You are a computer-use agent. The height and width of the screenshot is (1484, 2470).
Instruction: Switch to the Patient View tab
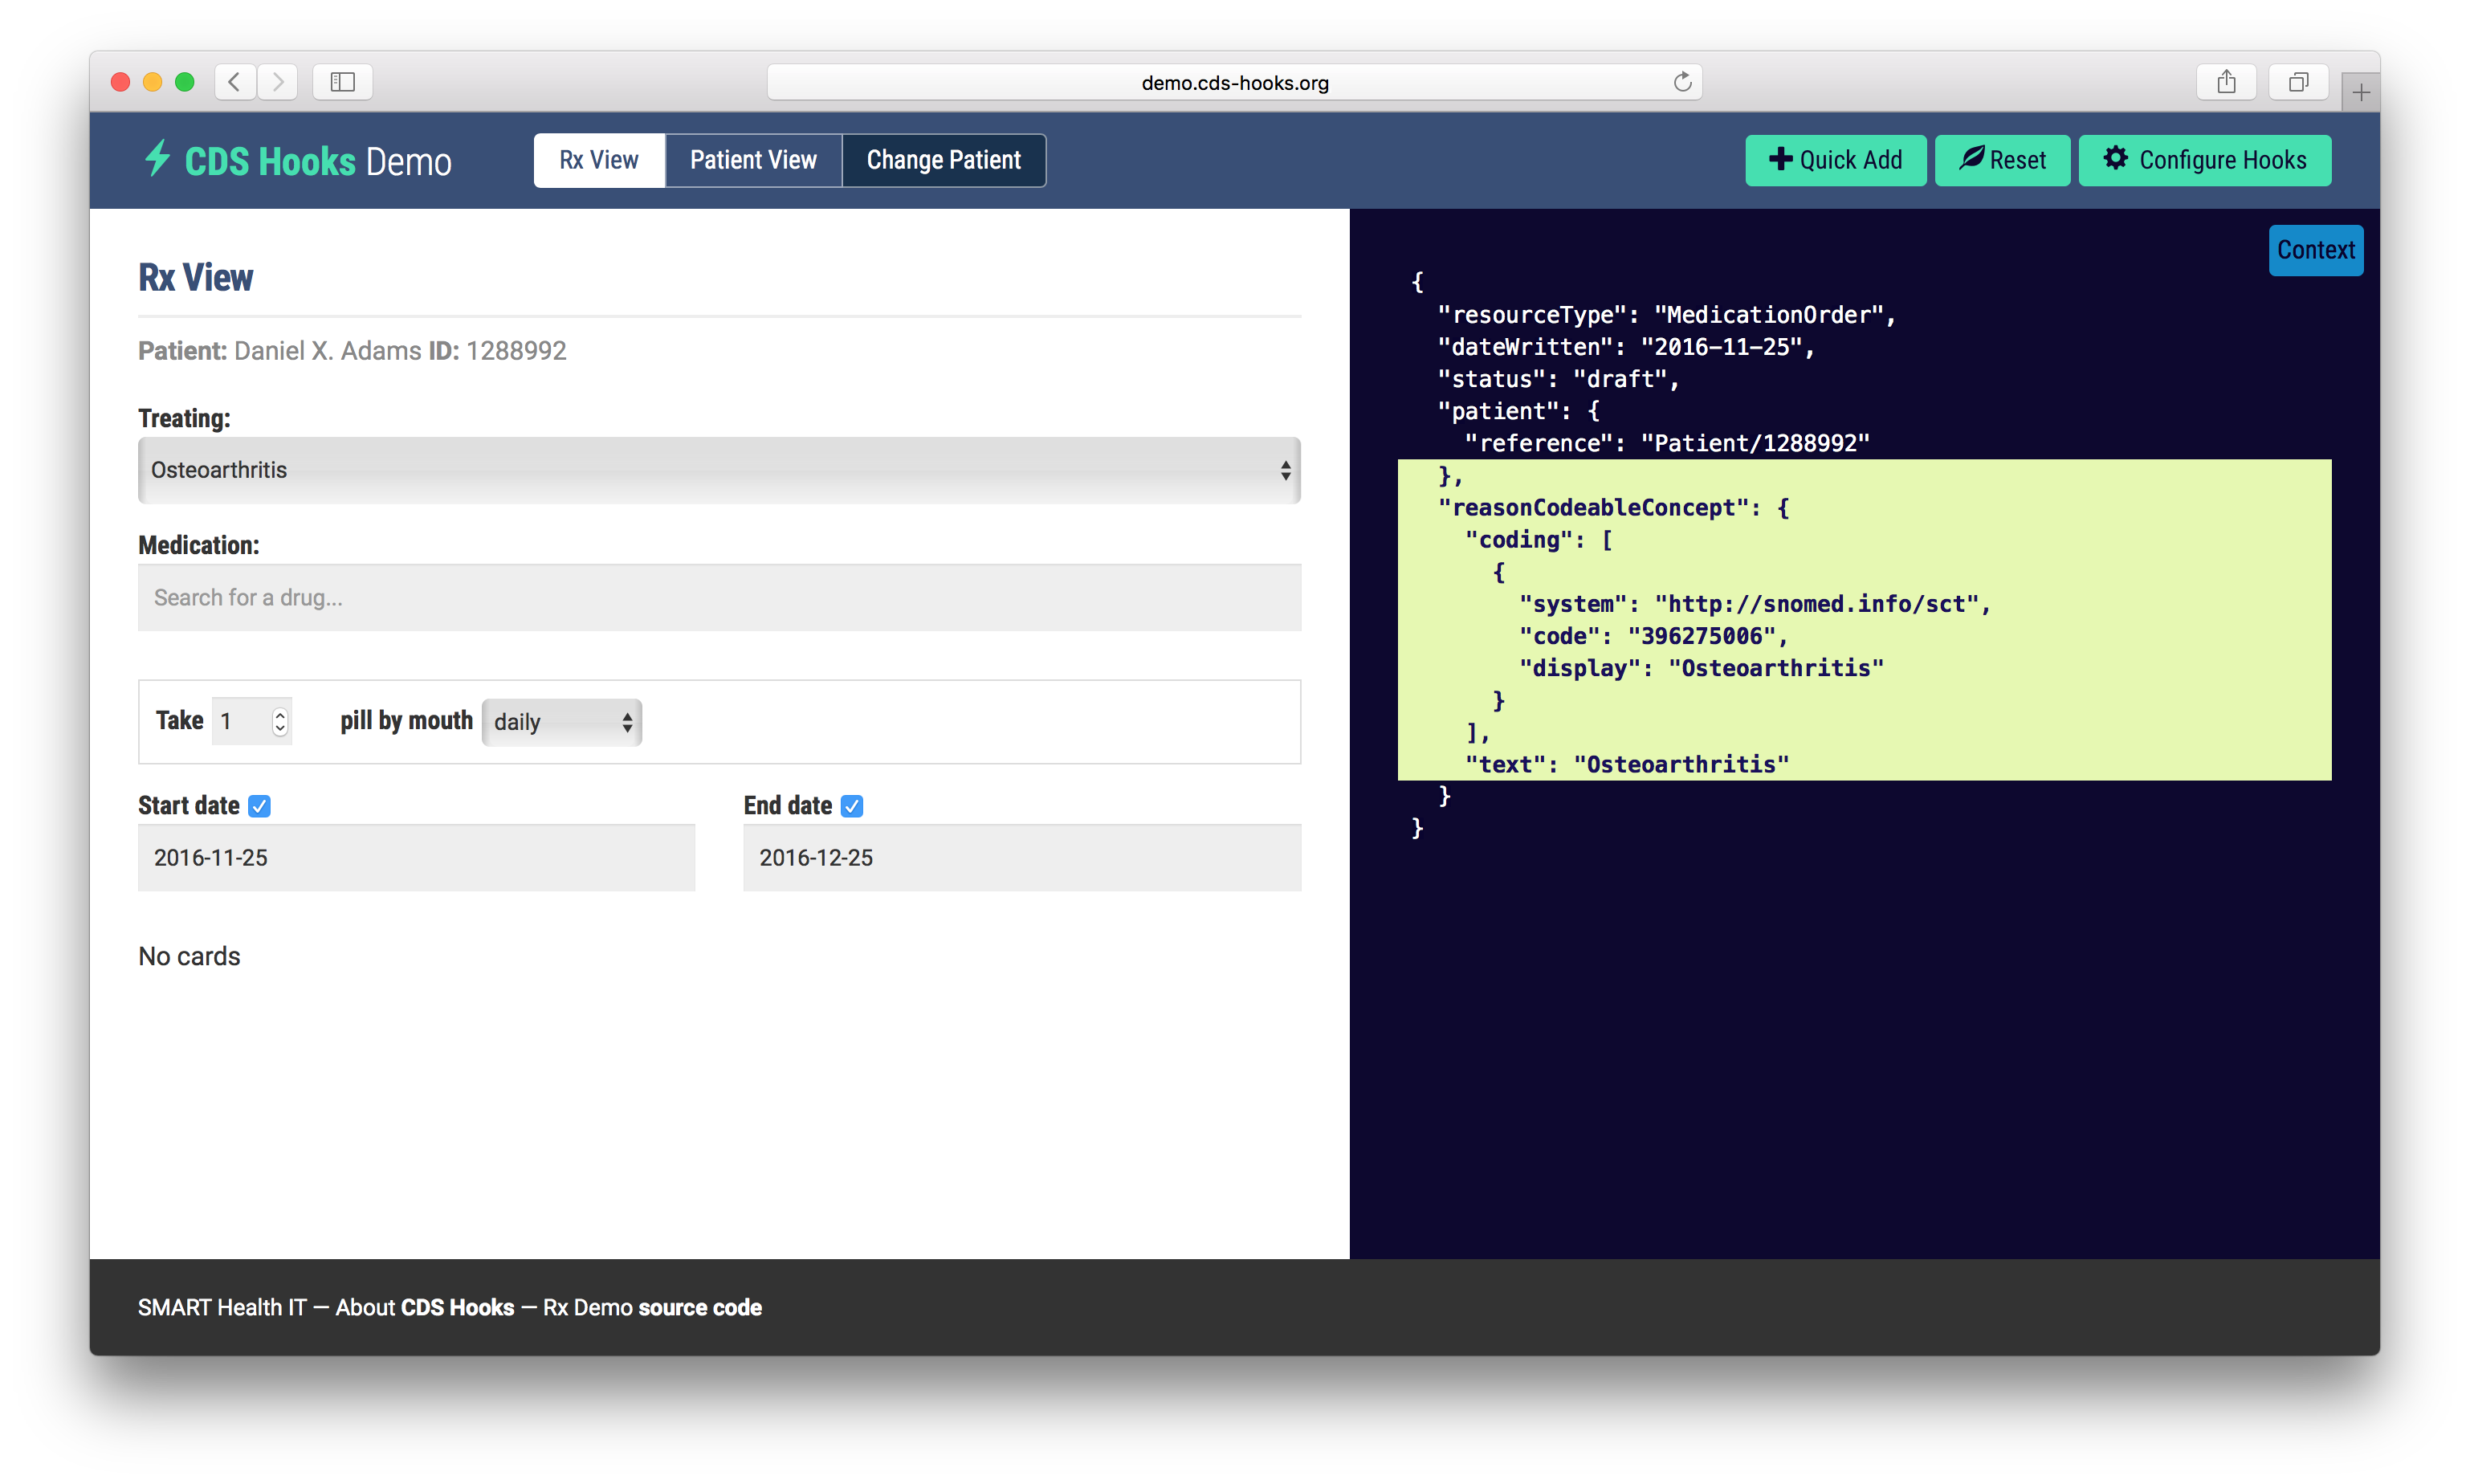[753, 160]
